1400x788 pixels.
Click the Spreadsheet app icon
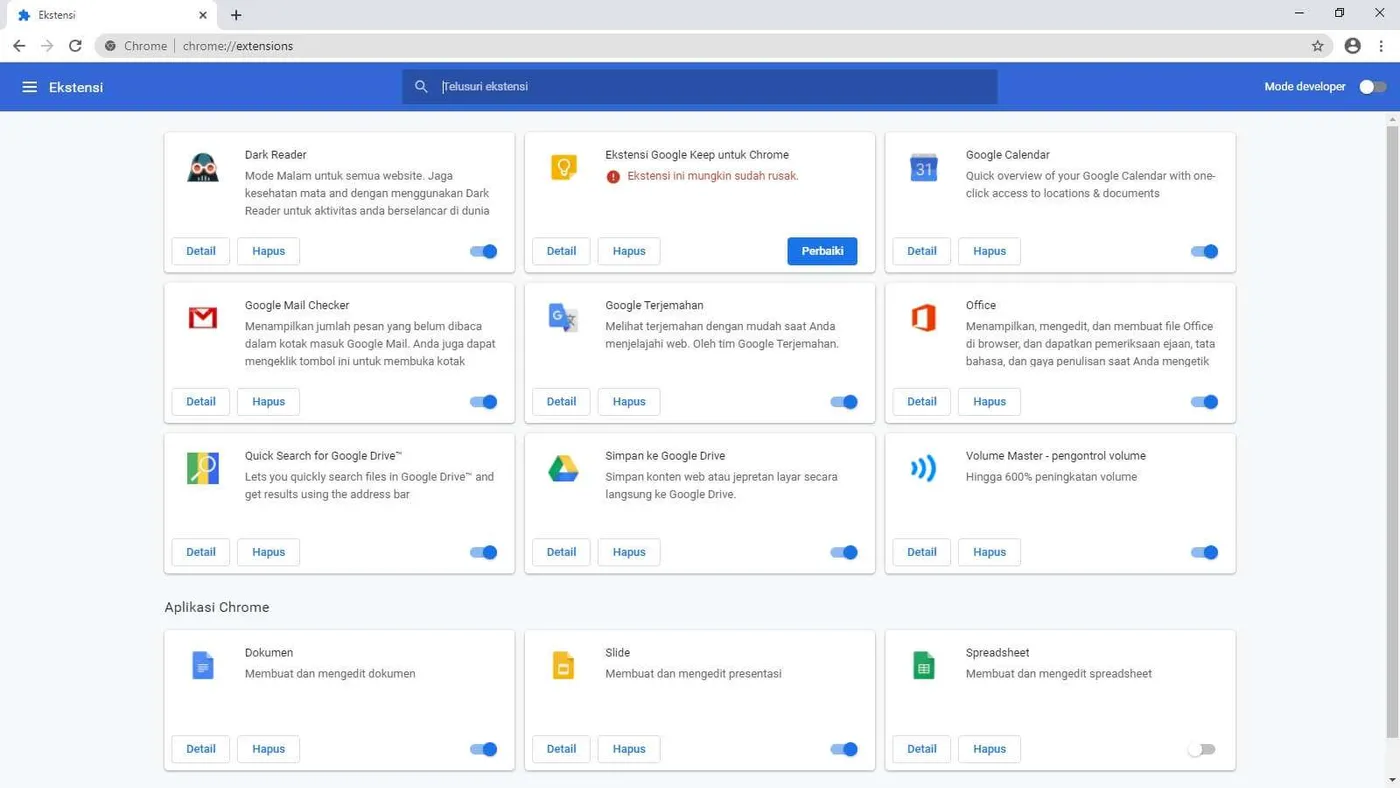tap(923, 665)
